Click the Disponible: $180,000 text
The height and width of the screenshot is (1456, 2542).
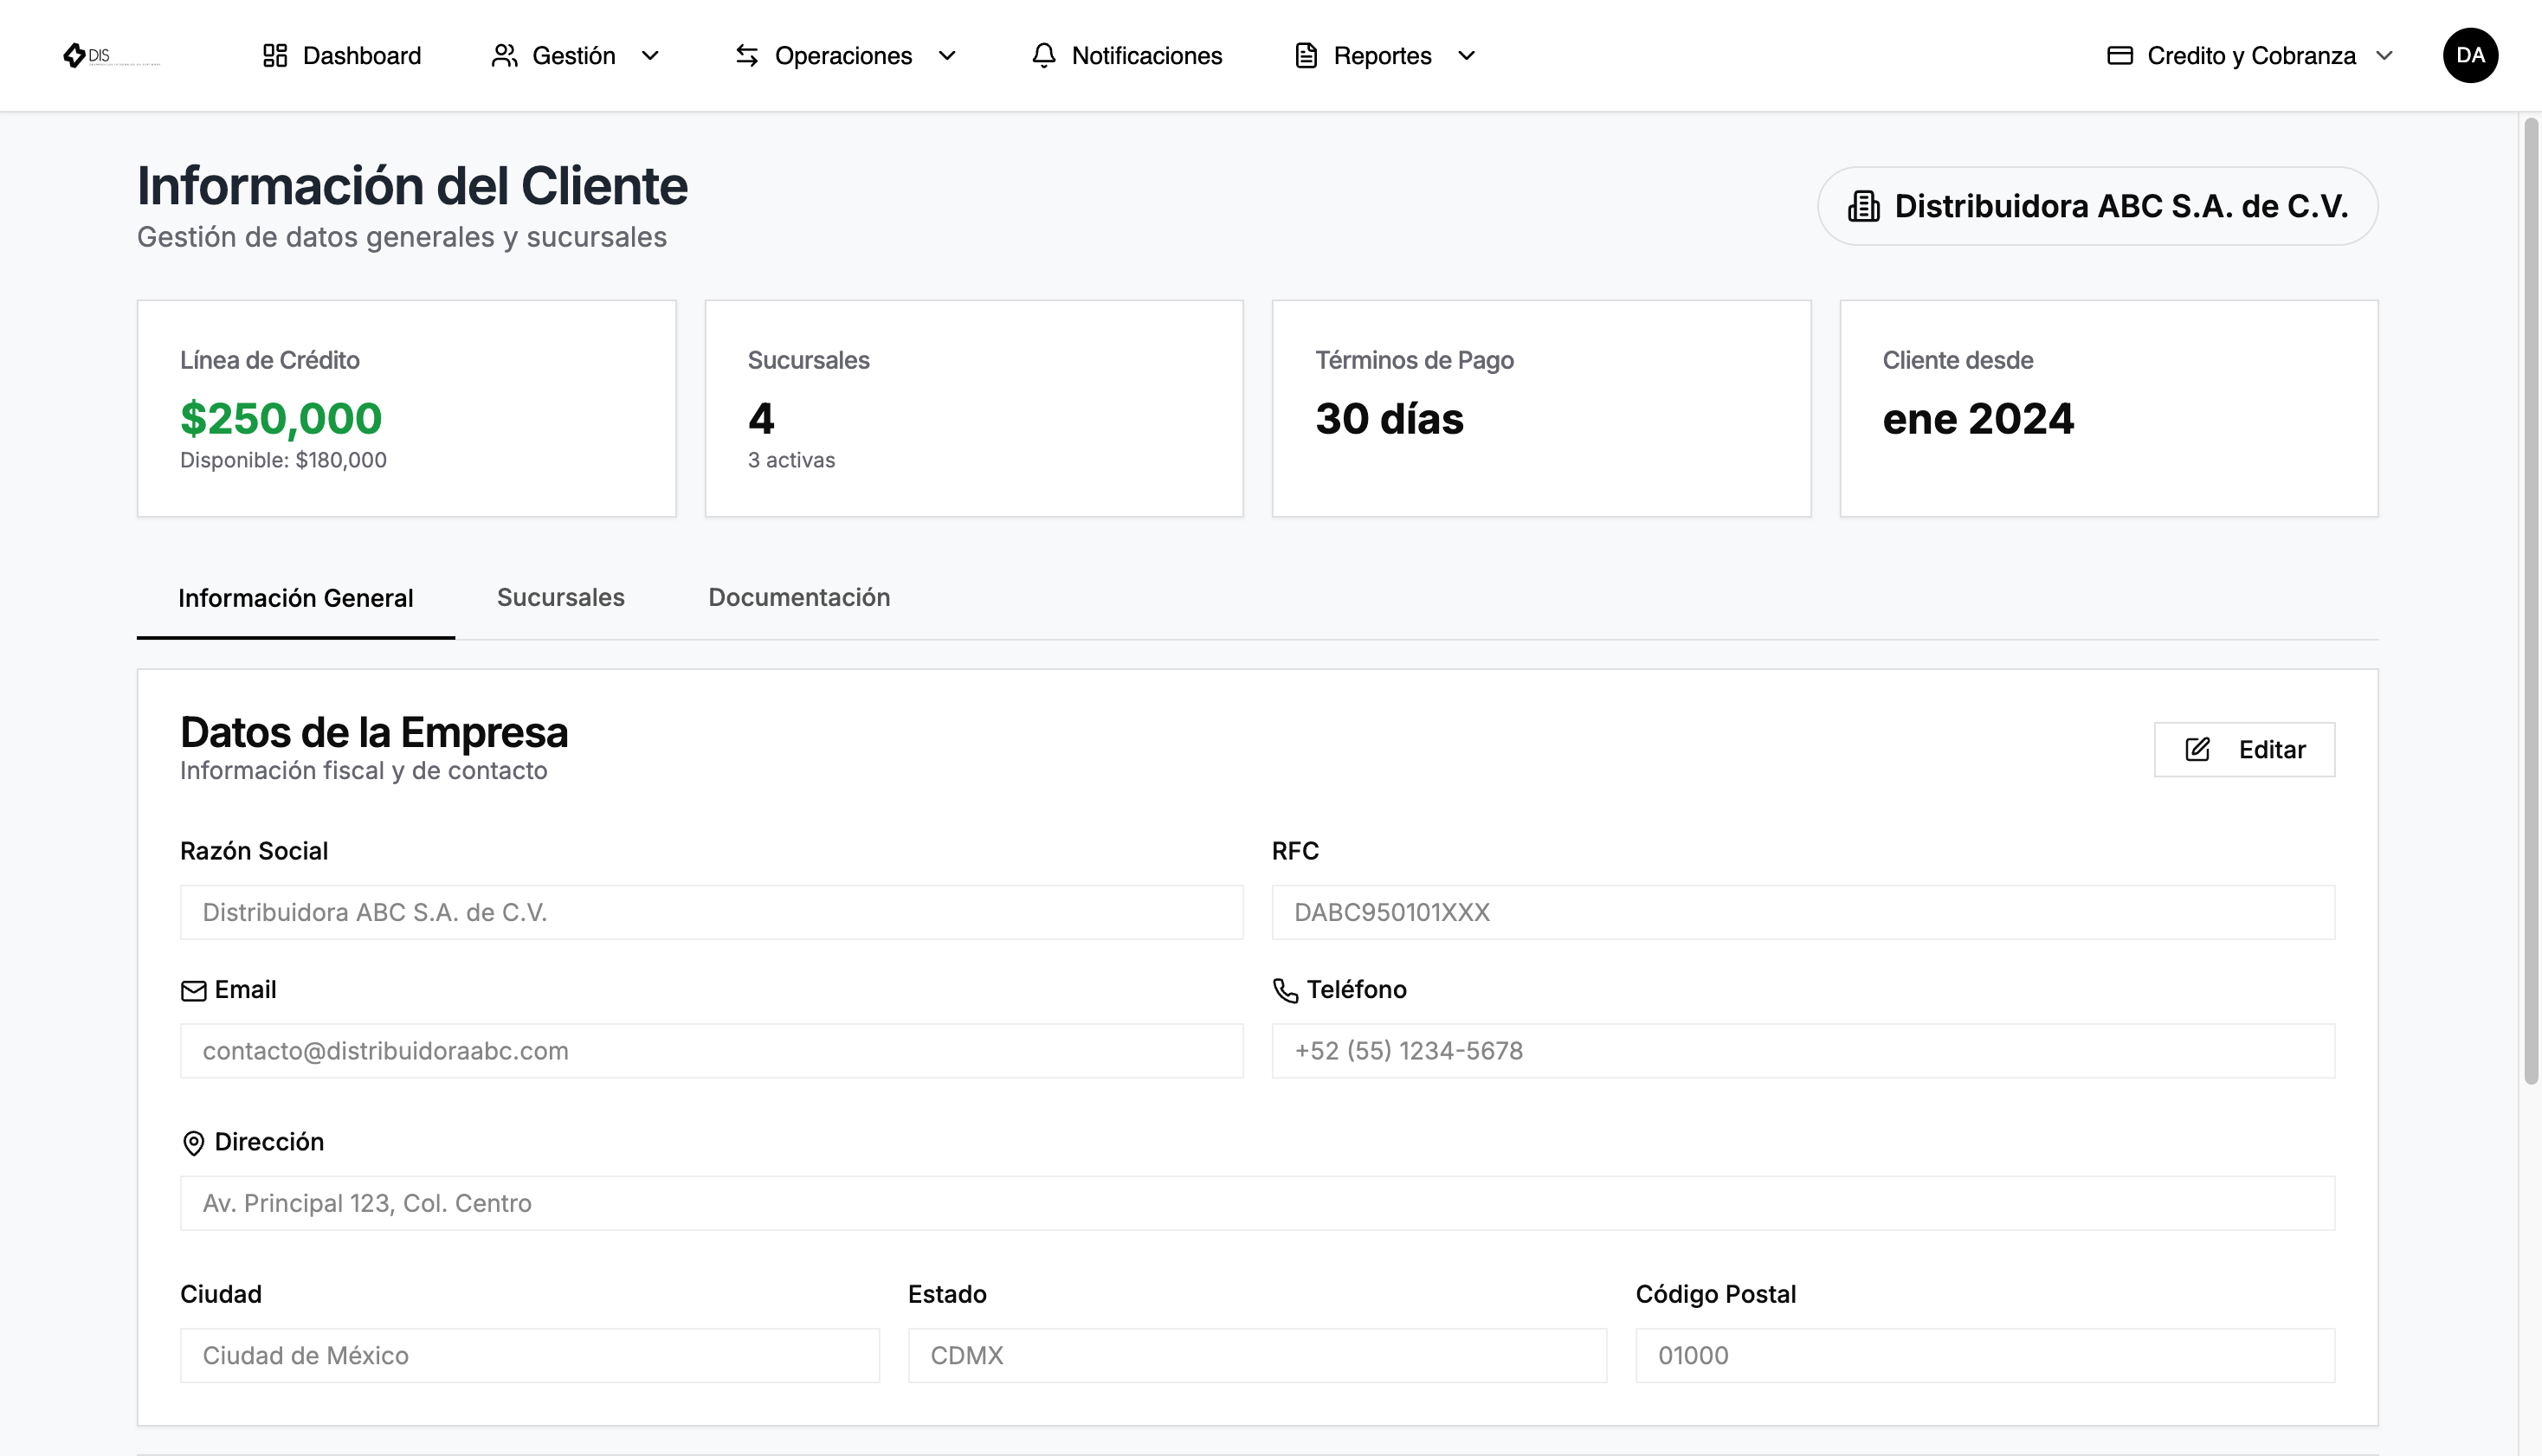tap(283, 460)
